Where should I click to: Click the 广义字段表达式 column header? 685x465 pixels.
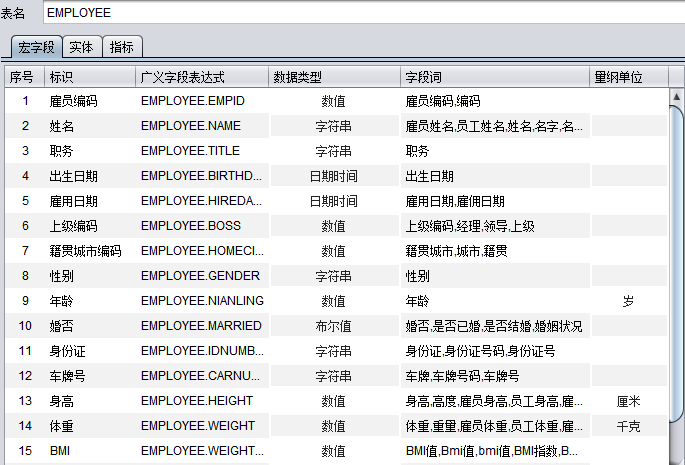click(201, 77)
